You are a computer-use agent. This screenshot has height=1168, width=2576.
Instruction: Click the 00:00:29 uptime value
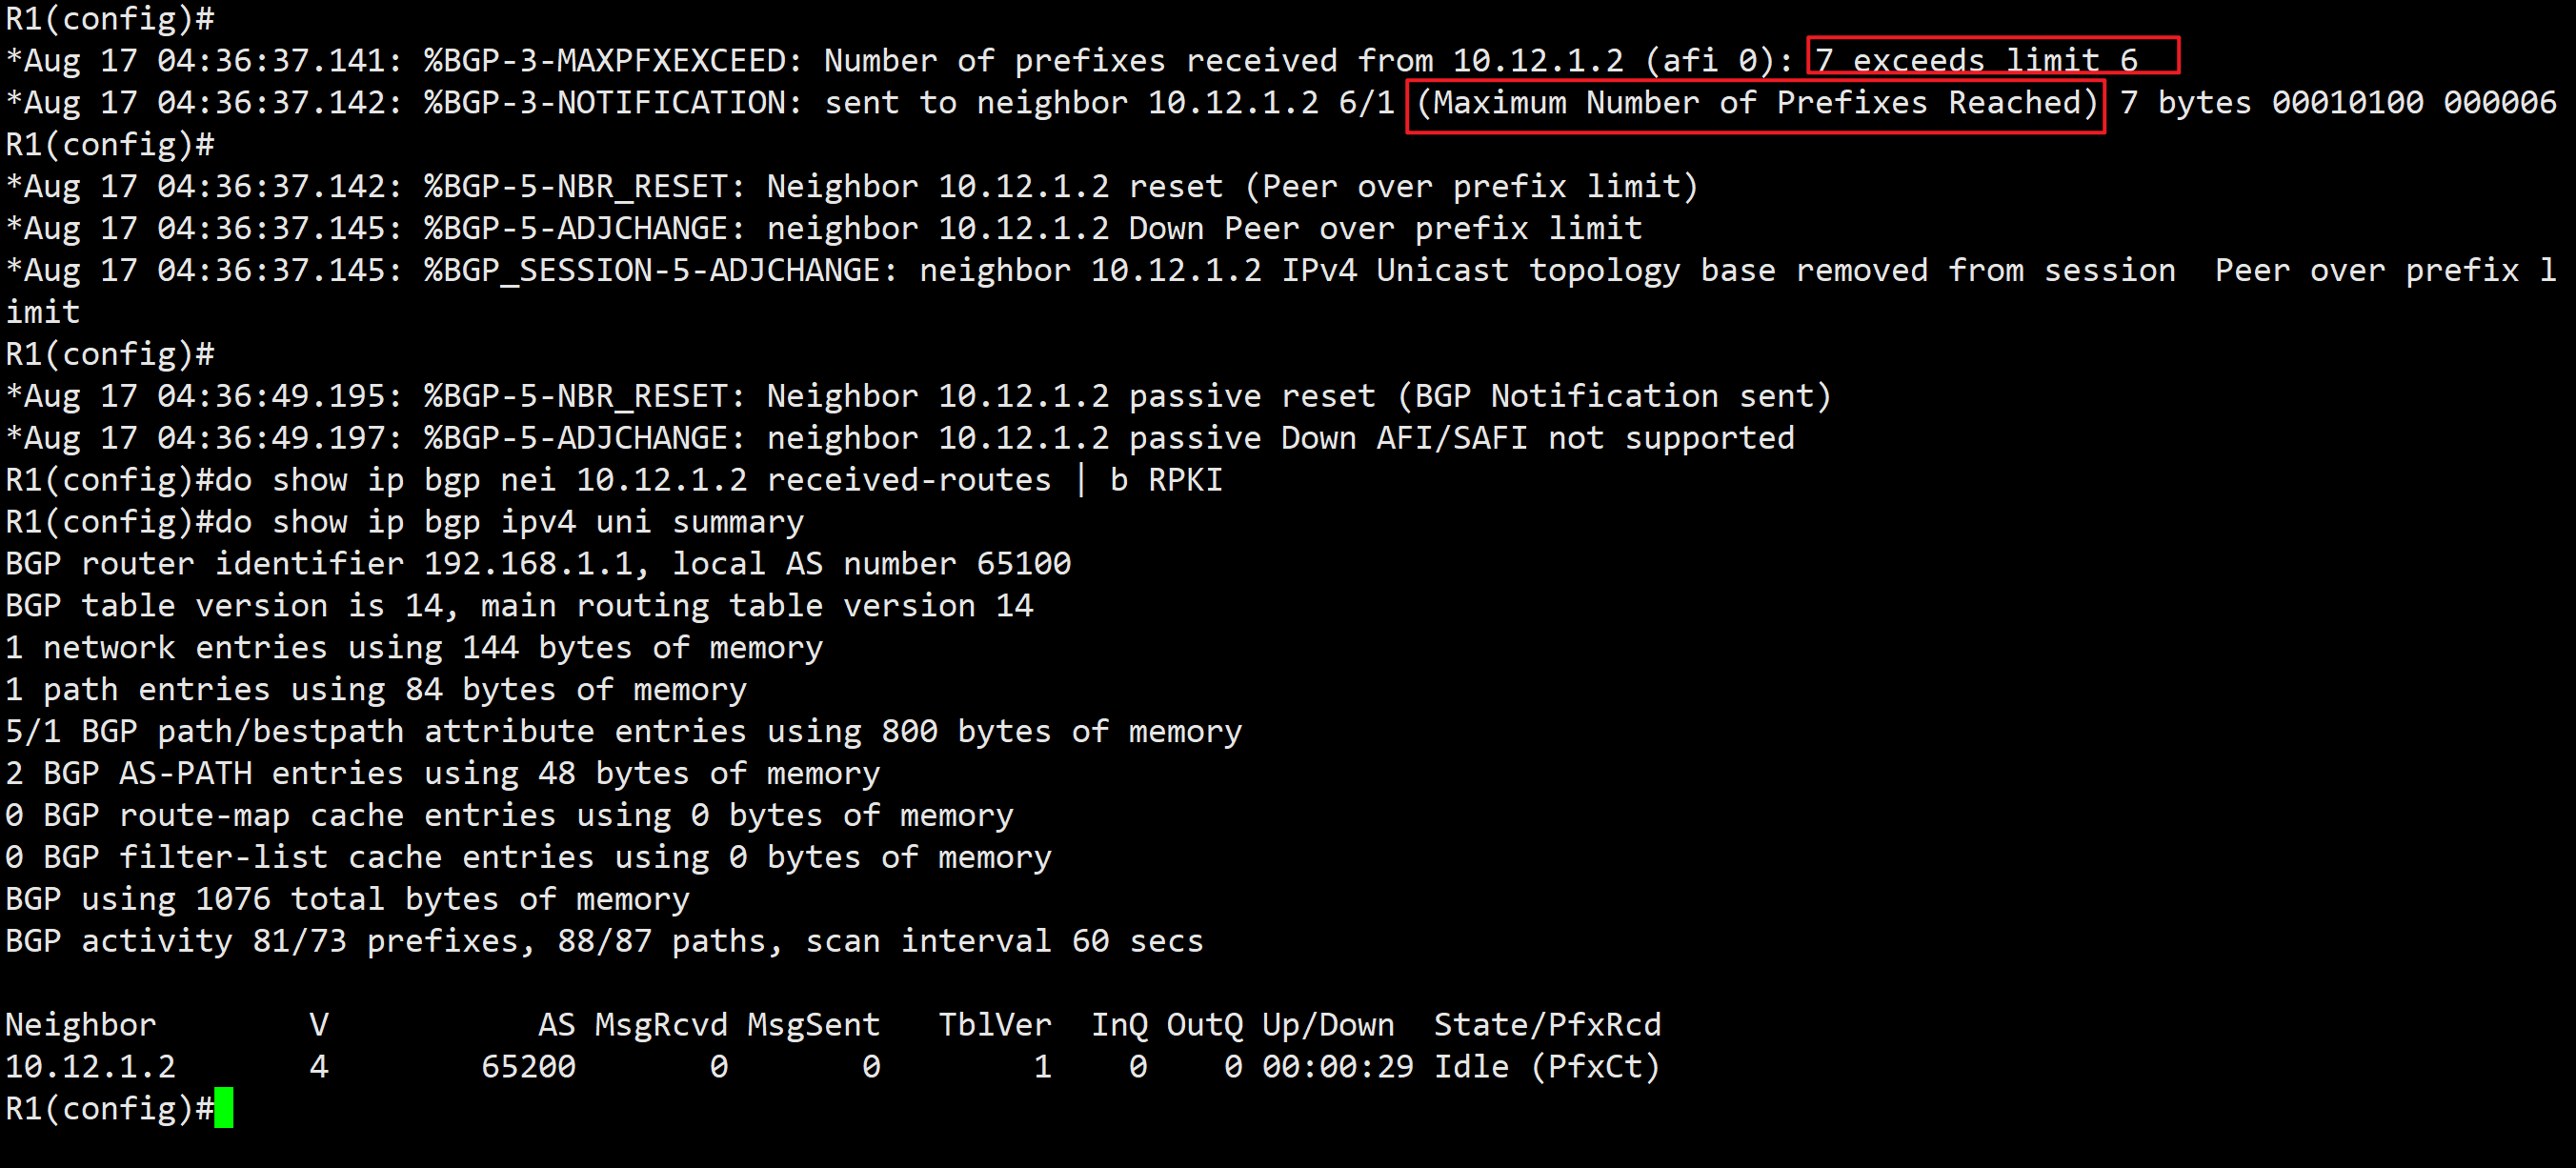1337,1066
